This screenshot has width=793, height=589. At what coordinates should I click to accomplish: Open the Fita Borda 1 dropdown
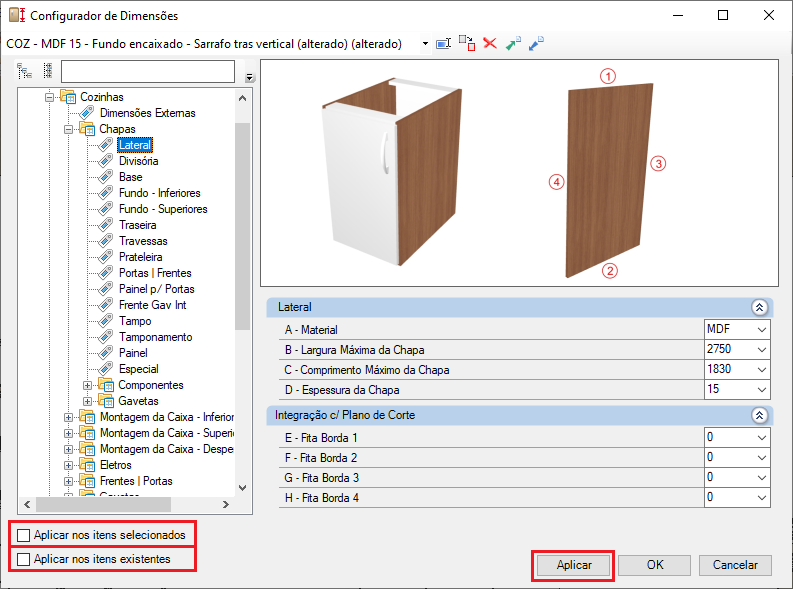pyautogui.click(x=762, y=437)
